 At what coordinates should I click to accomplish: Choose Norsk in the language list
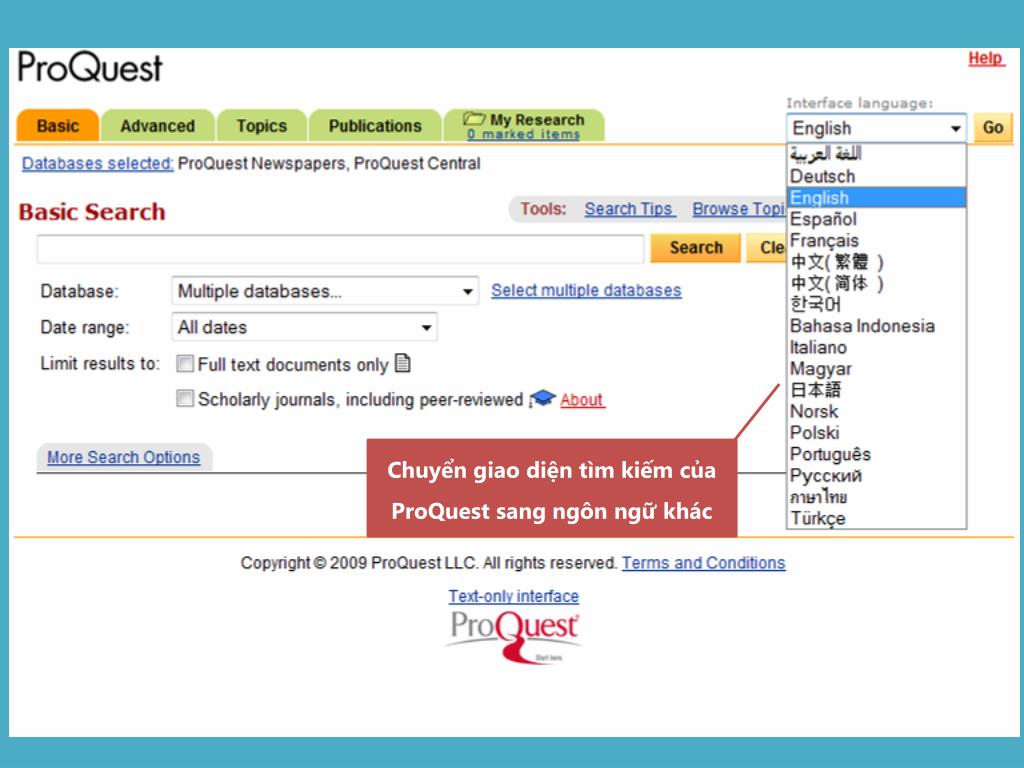click(x=876, y=411)
